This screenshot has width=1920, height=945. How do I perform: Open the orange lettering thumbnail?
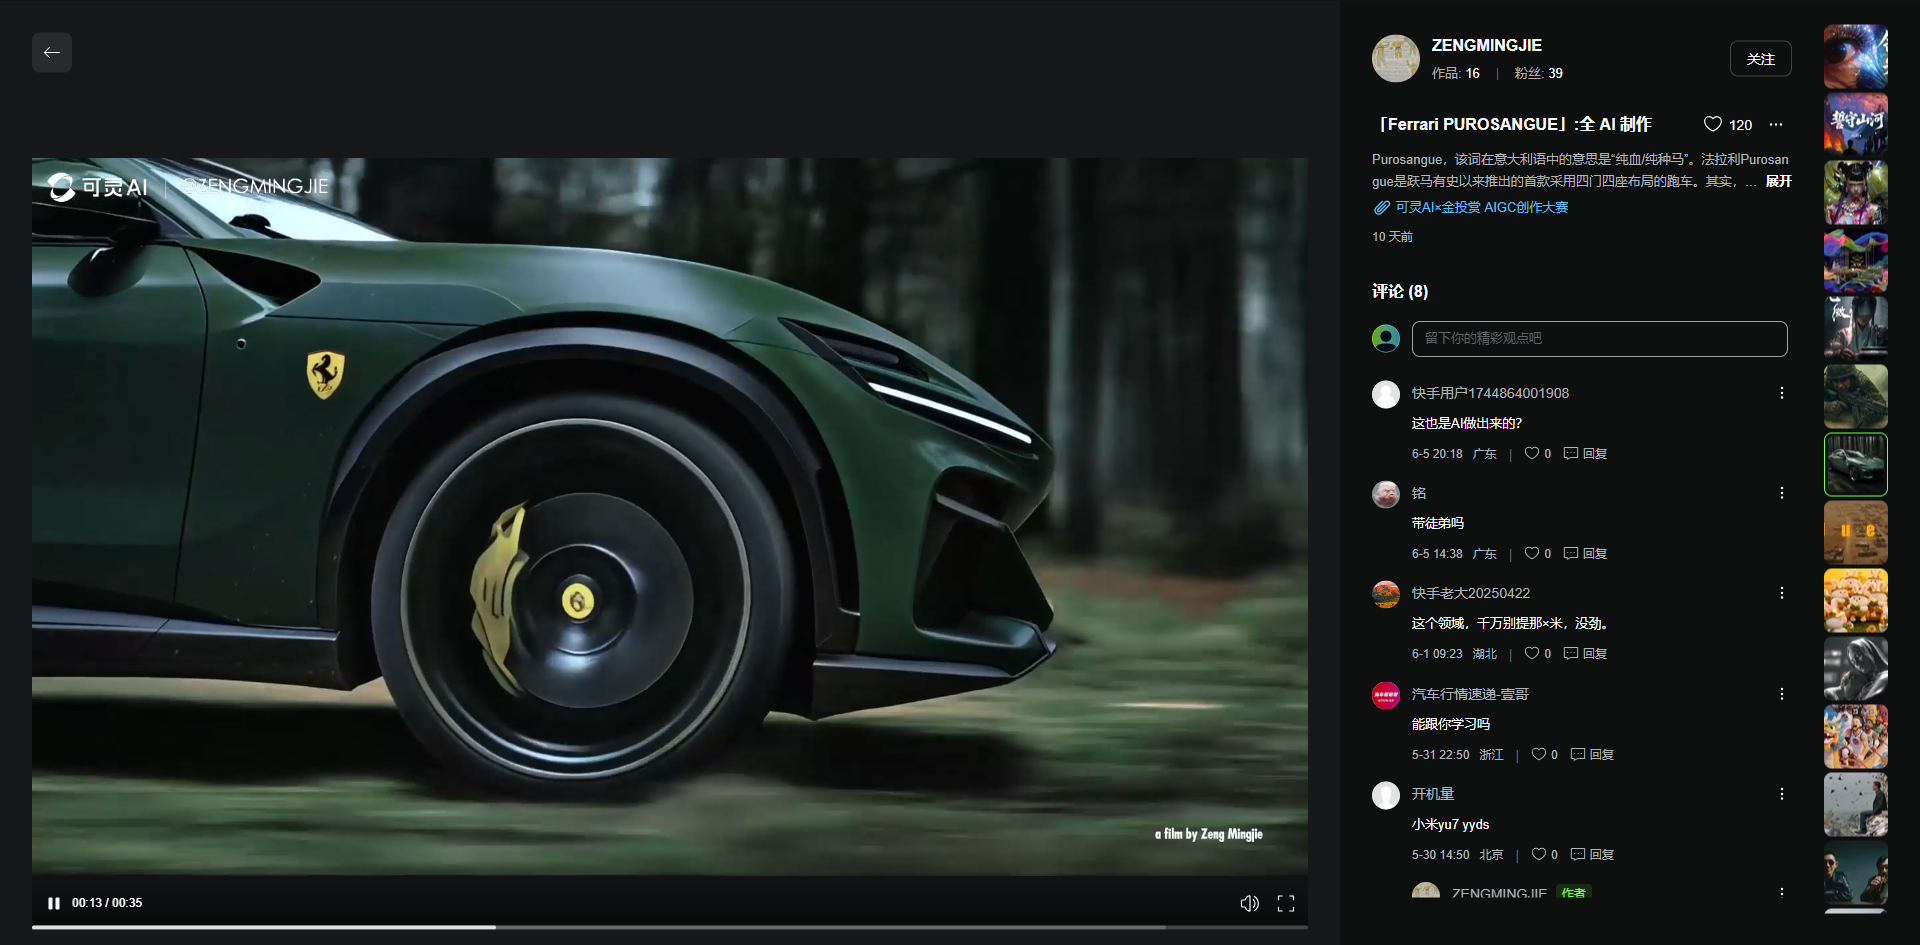coord(1856,533)
